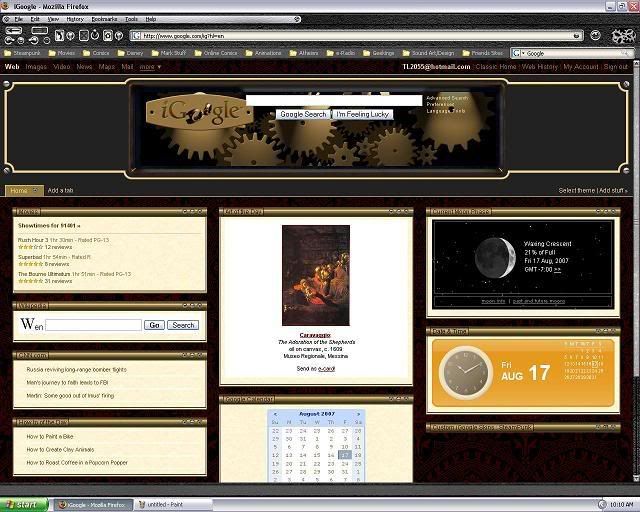Close the Wikipedia gadget with its X icon
Screen dimensions: 640x512
(x=200, y=305)
